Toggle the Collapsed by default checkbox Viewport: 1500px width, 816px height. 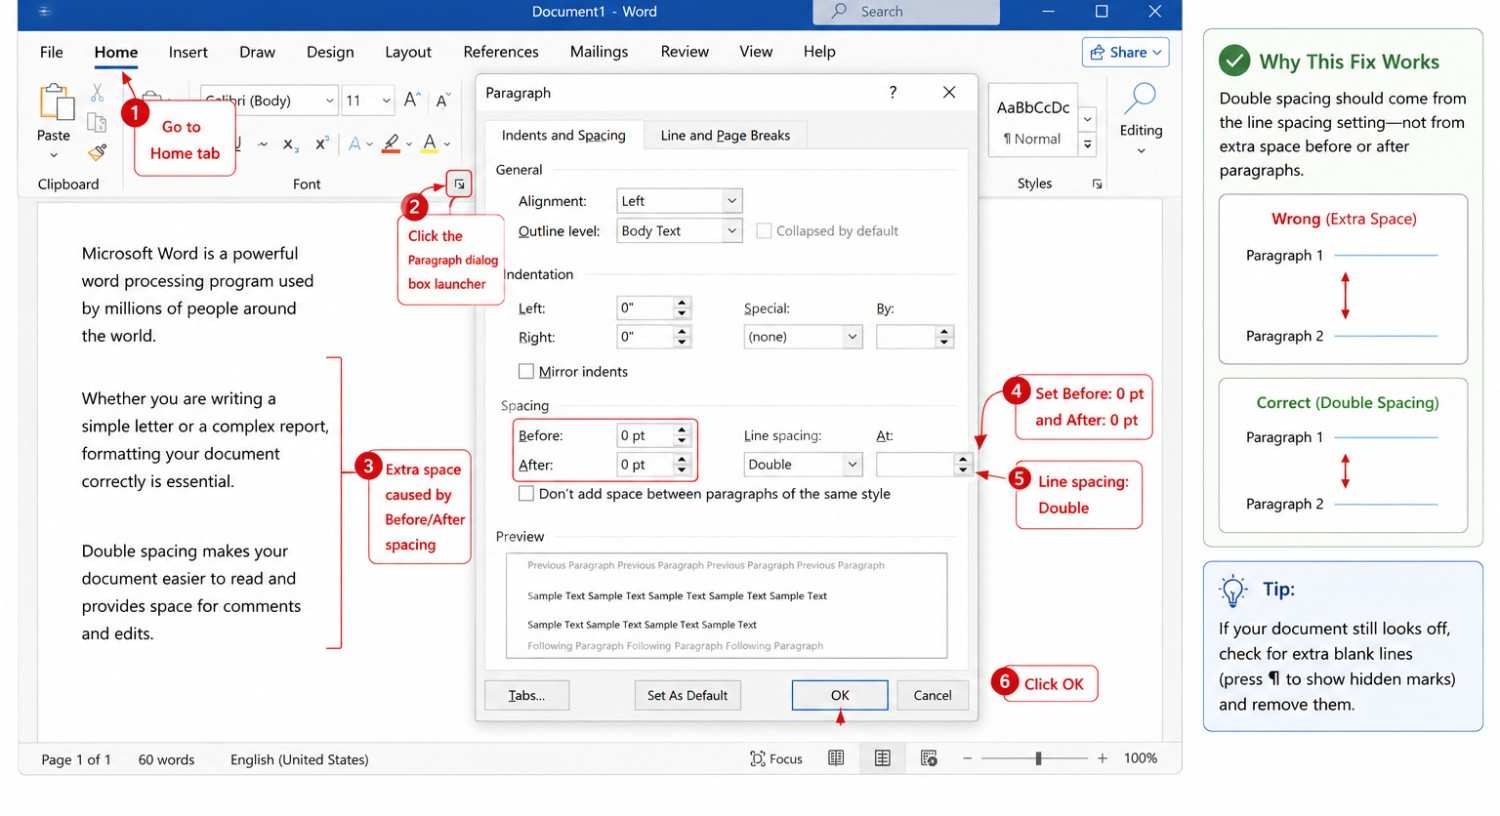pos(764,231)
